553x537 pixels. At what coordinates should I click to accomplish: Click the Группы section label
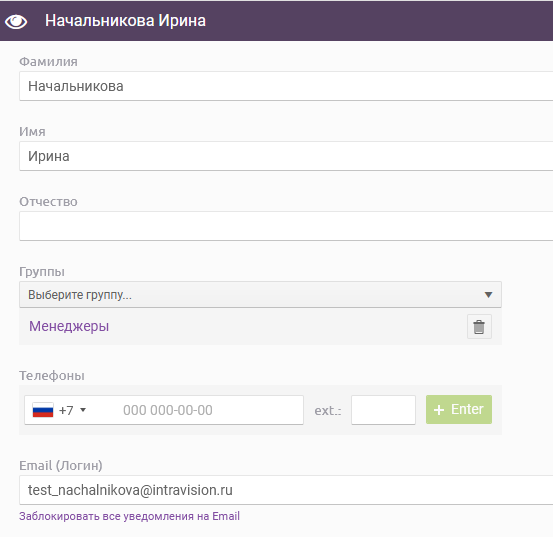coord(42,272)
